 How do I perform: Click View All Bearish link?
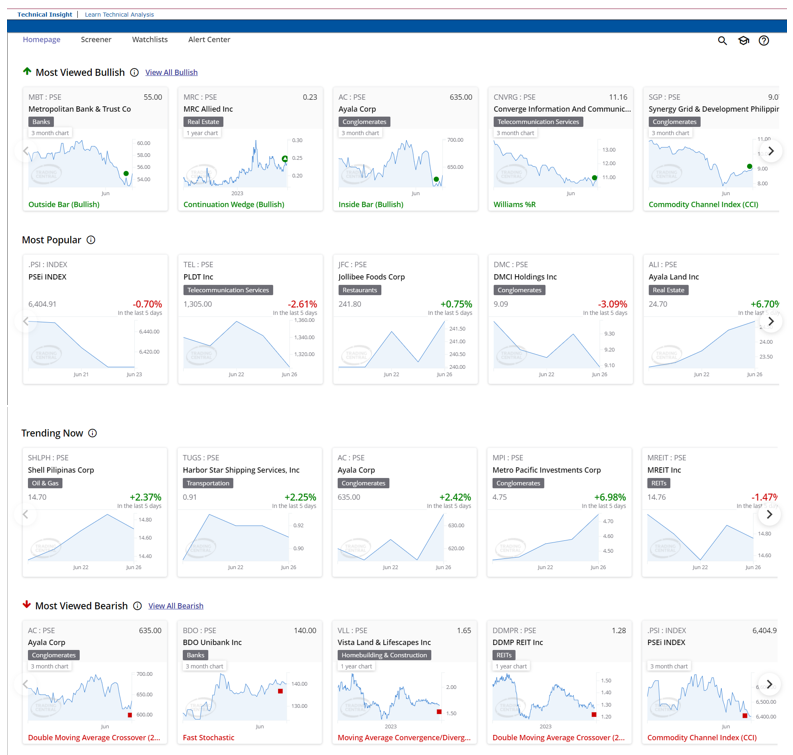pos(176,606)
